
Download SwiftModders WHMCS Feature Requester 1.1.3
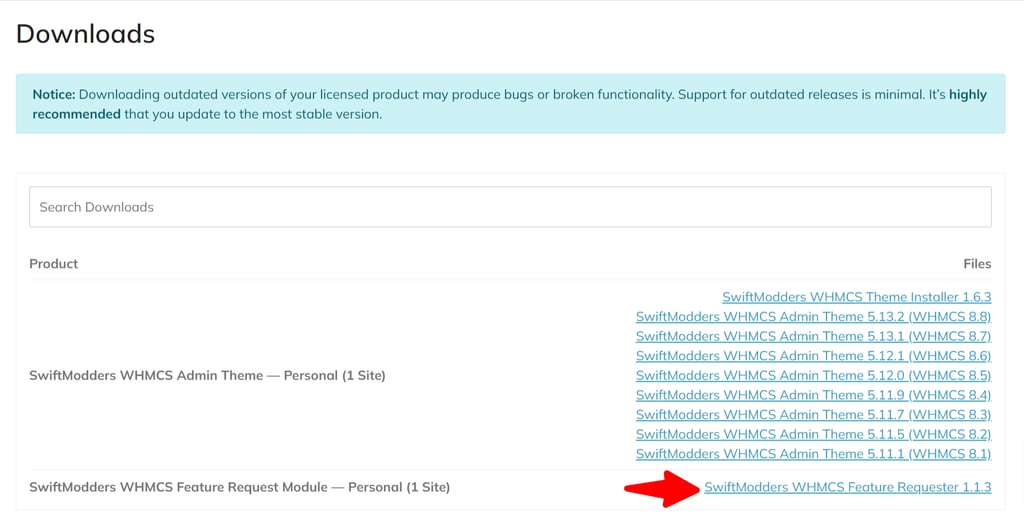[847, 487]
